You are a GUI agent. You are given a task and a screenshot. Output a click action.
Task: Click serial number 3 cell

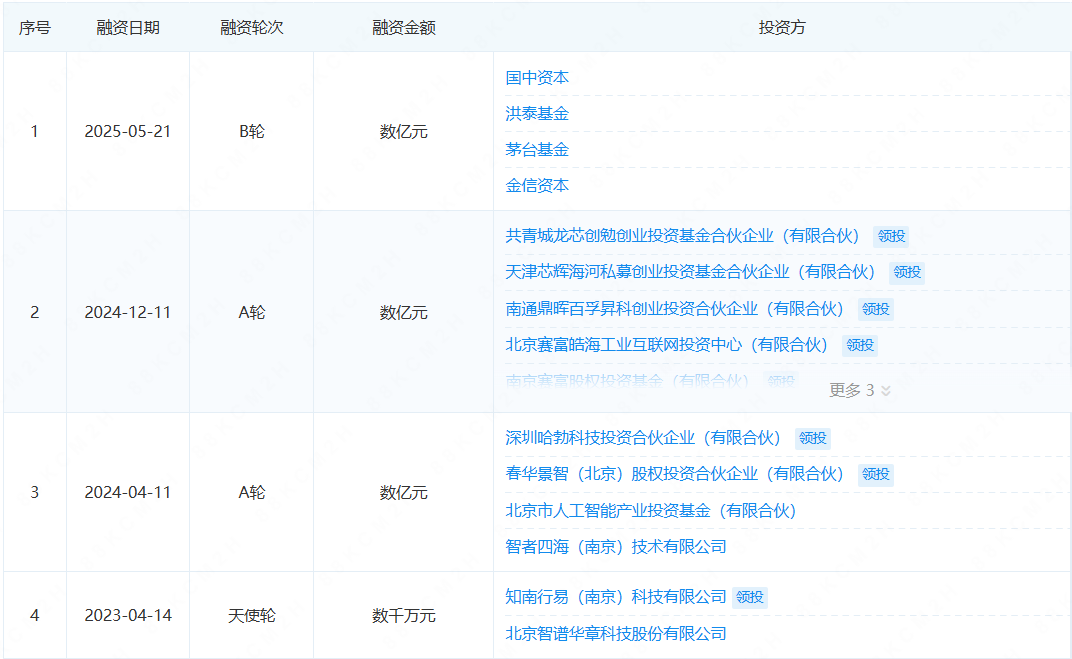34,492
